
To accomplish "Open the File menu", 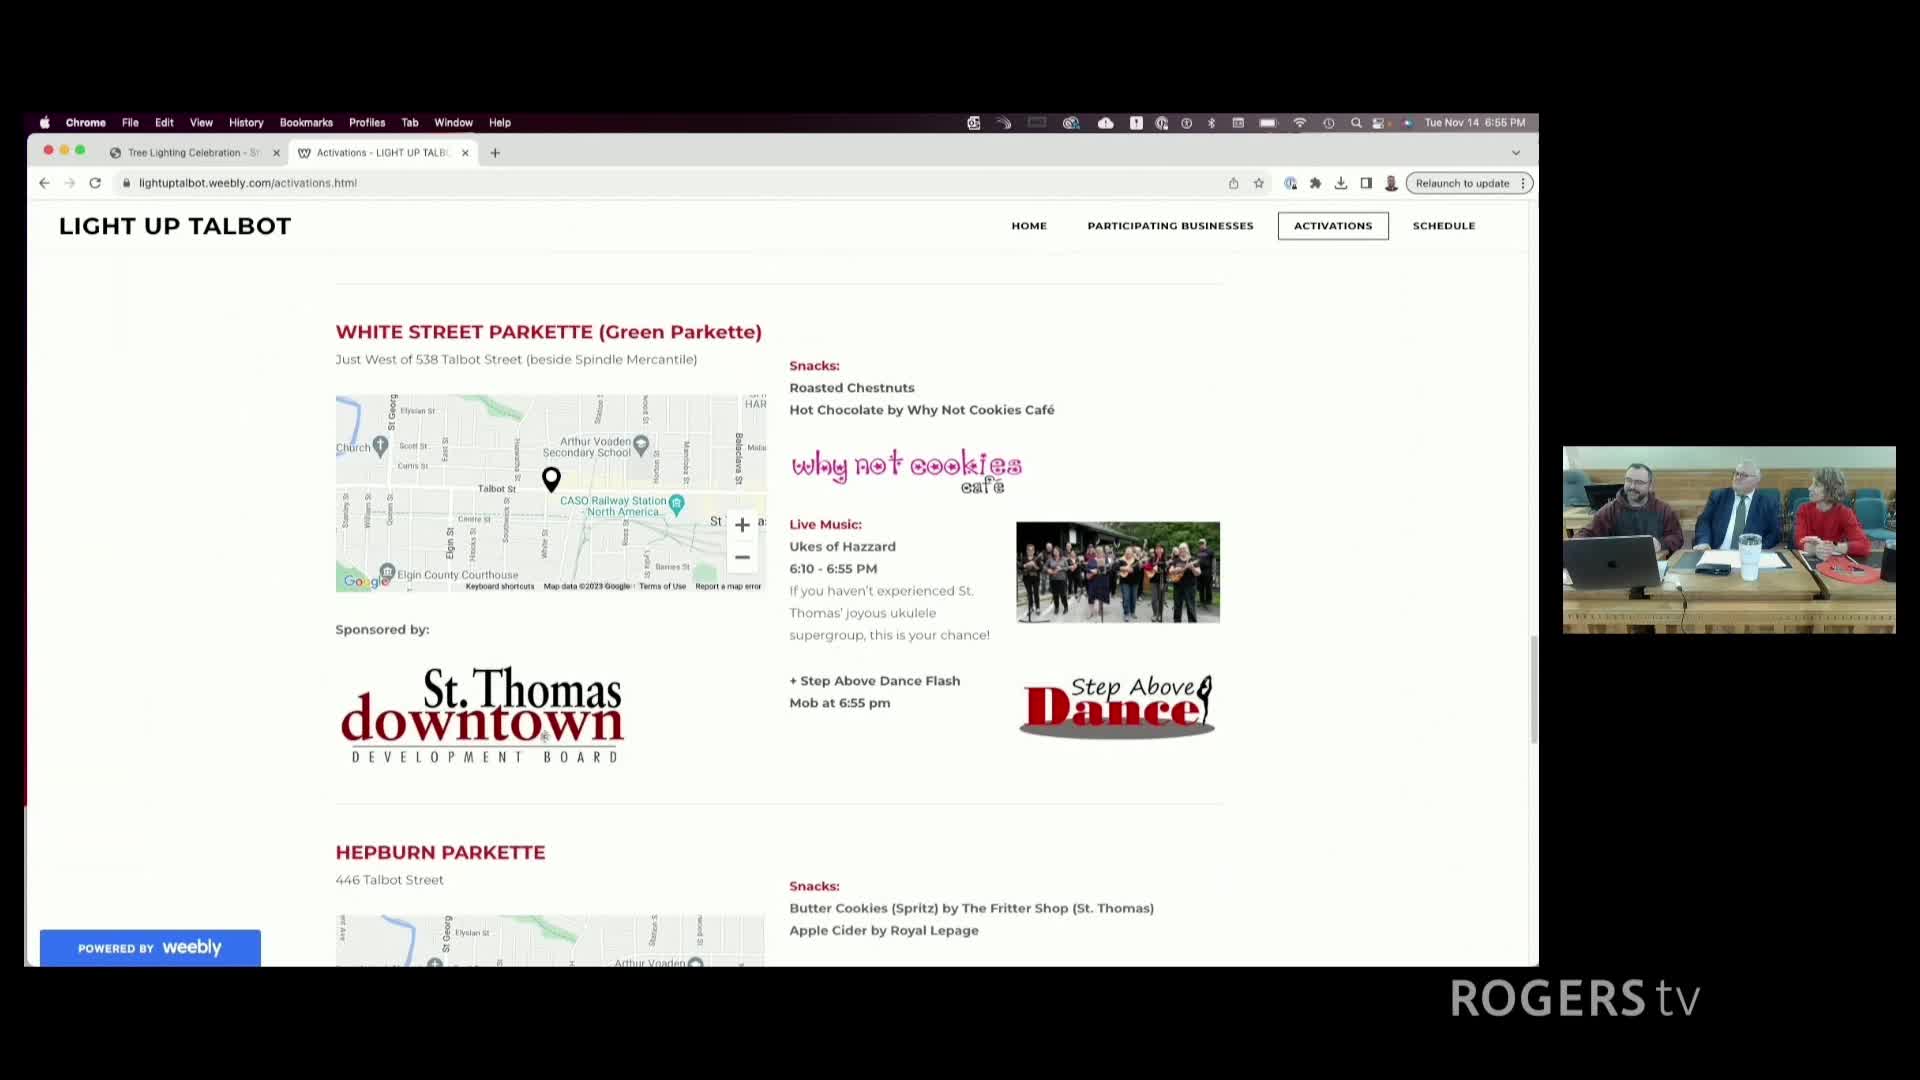I will [130, 123].
